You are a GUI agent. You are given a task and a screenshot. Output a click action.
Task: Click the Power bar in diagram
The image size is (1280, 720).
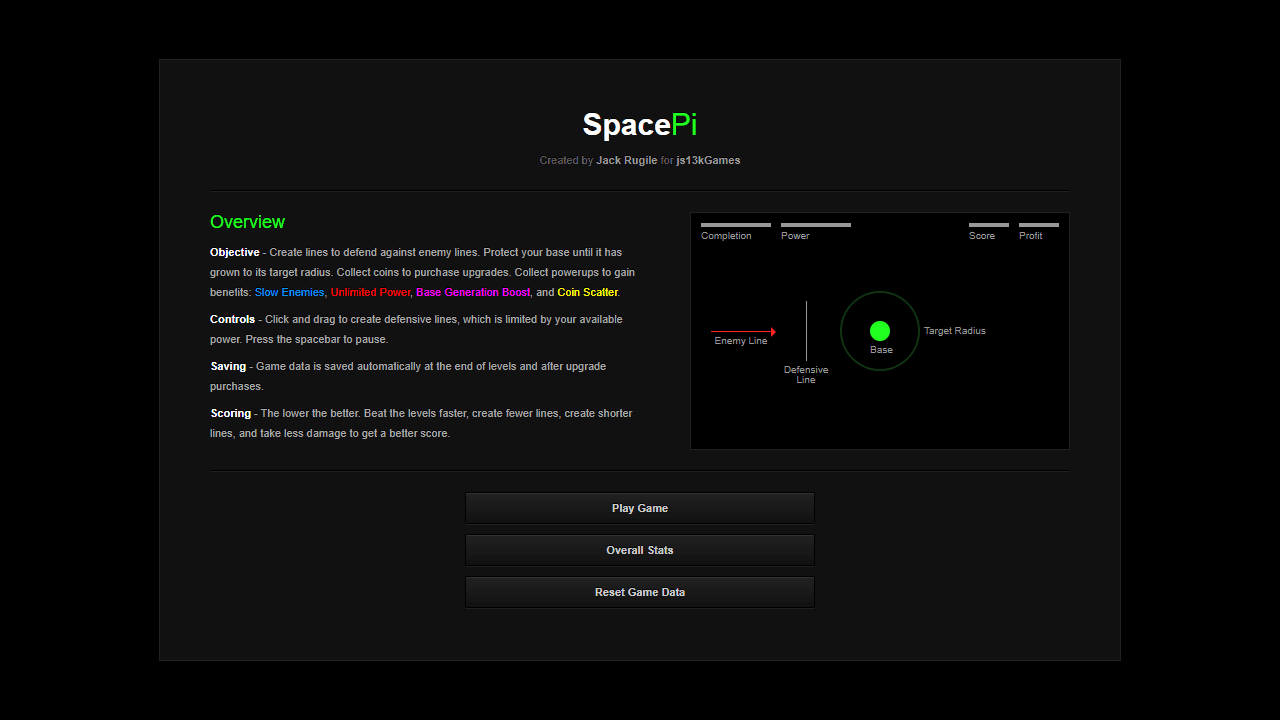click(x=816, y=225)
